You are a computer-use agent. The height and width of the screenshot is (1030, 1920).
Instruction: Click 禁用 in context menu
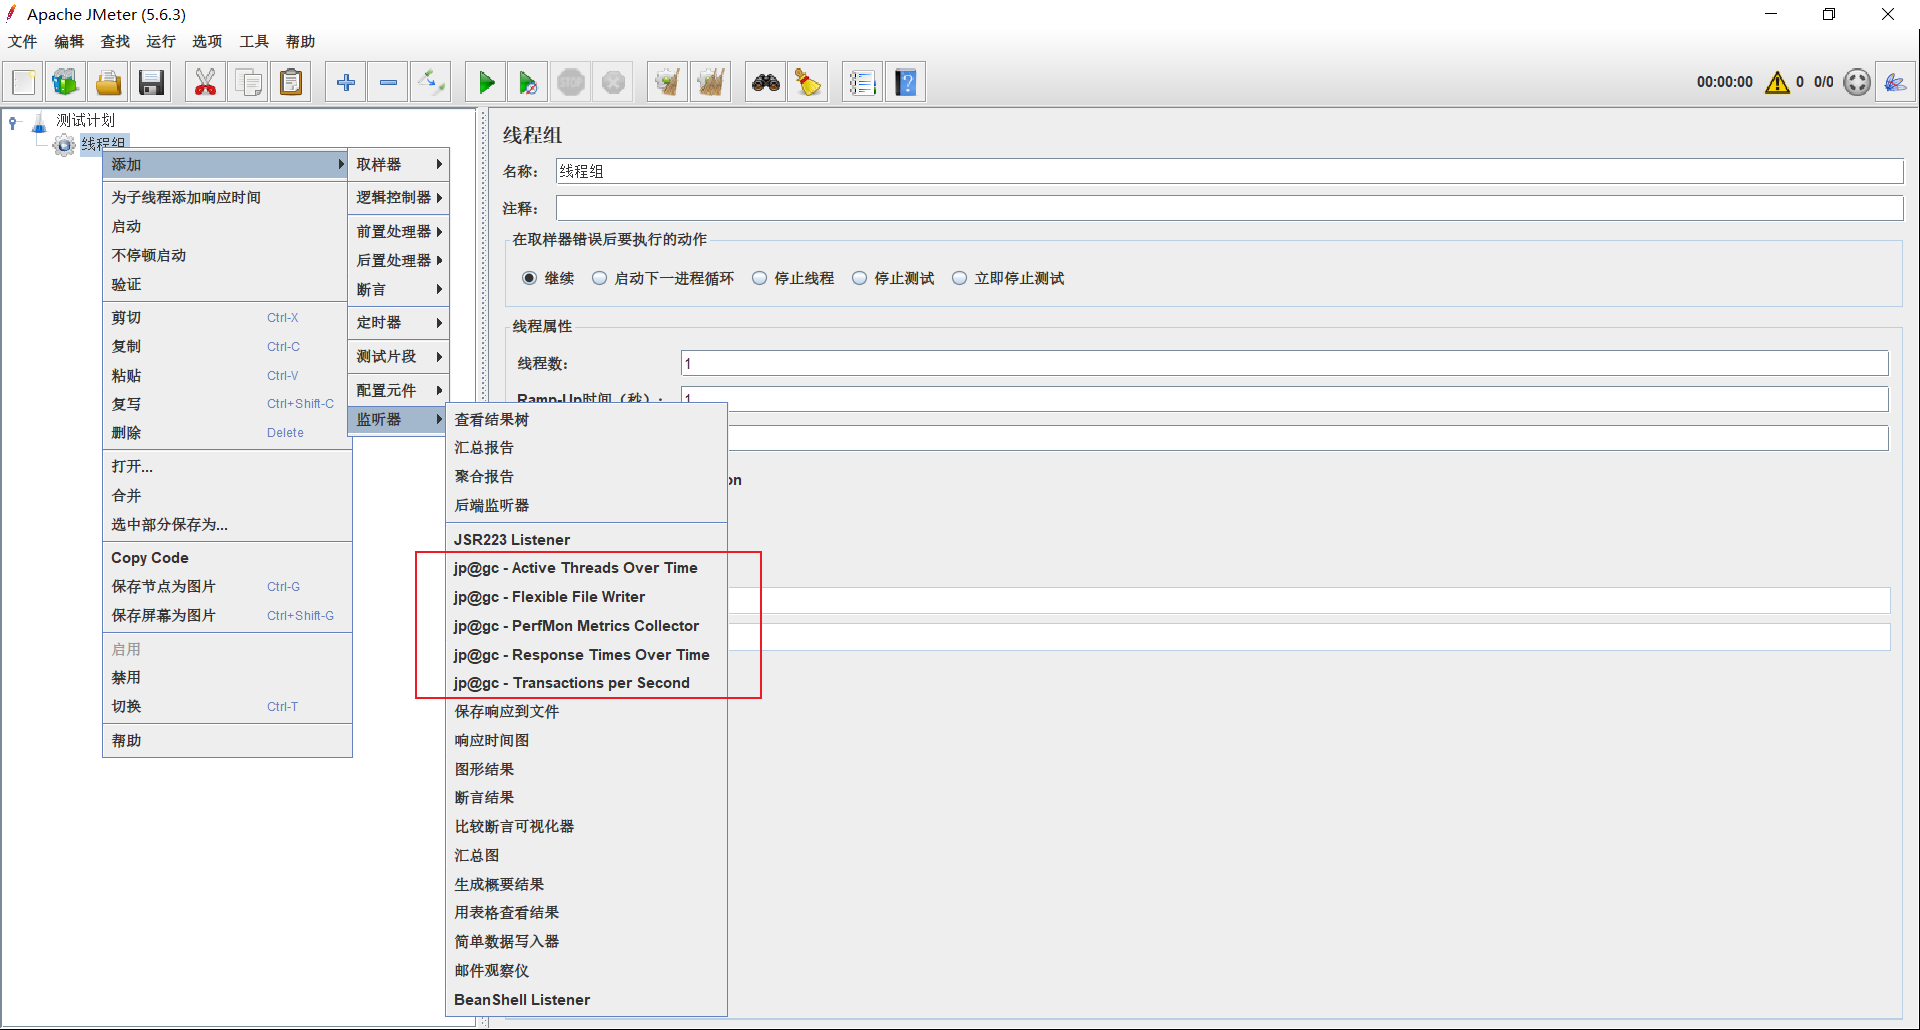click(226, 677)
